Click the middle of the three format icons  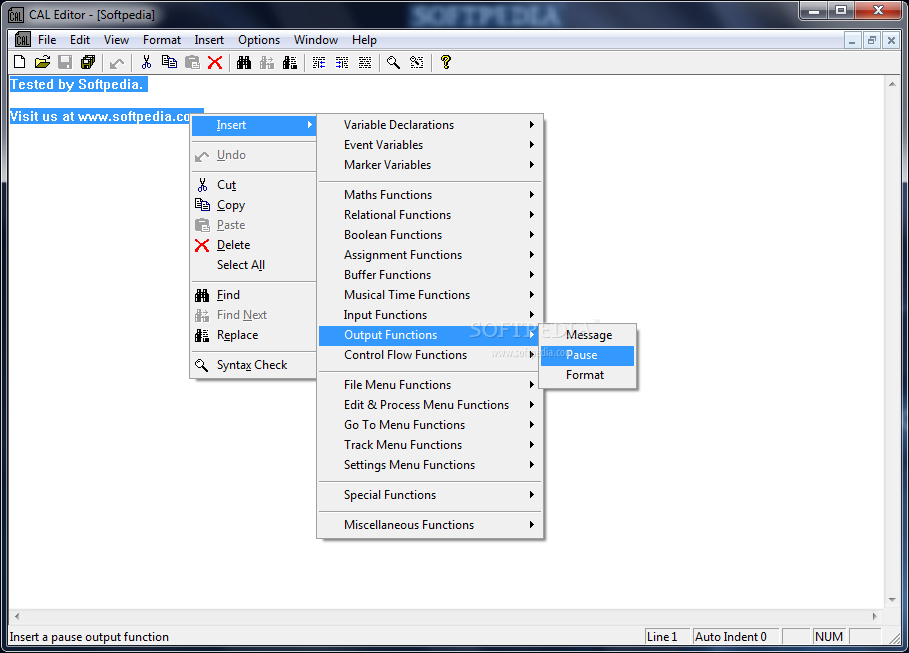tap(342, 62)
